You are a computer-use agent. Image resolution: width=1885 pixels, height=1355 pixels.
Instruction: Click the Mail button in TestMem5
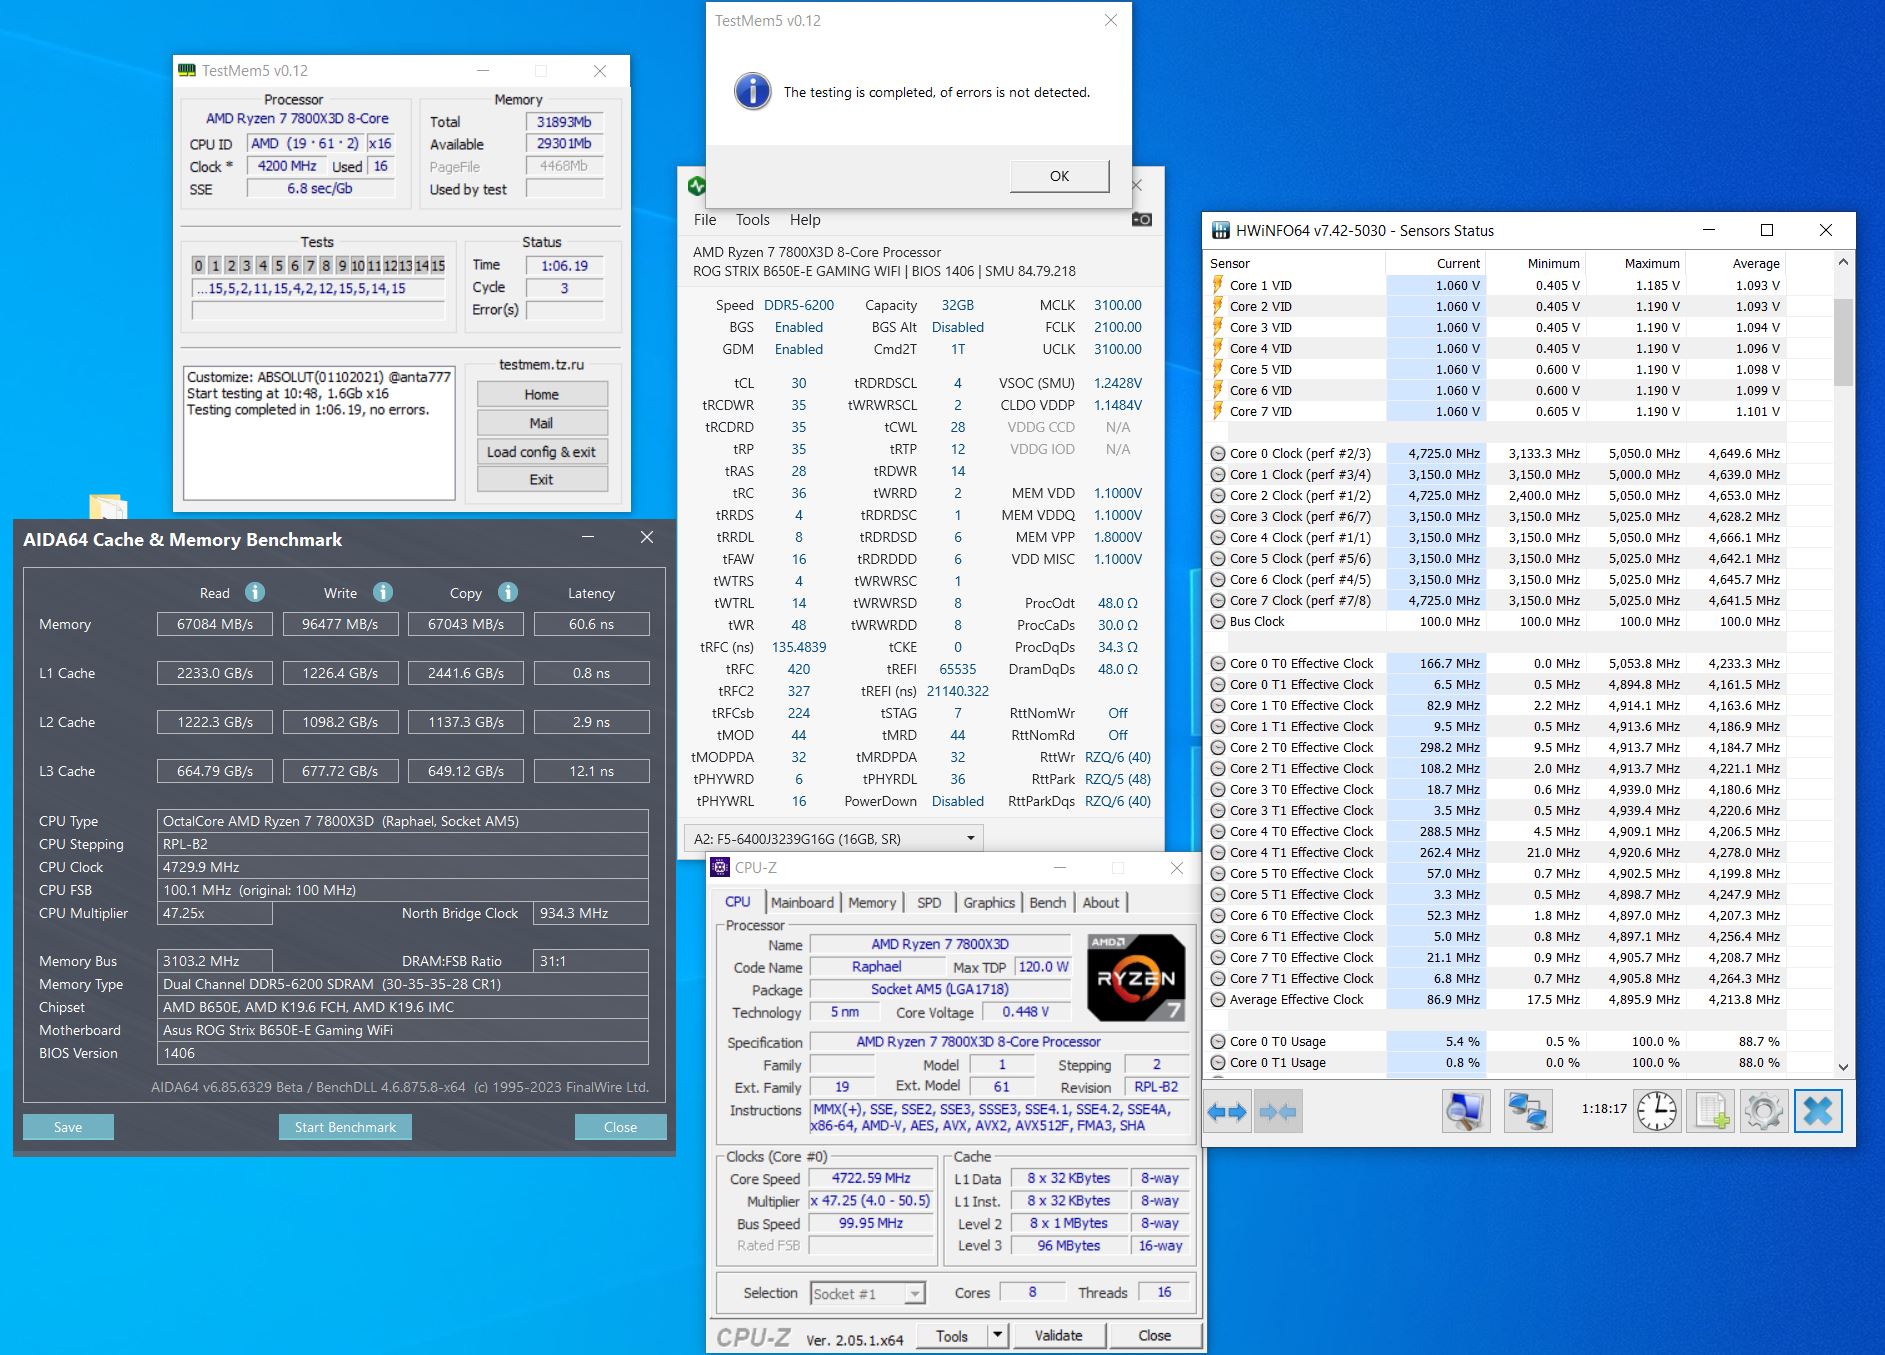point(542,423)
